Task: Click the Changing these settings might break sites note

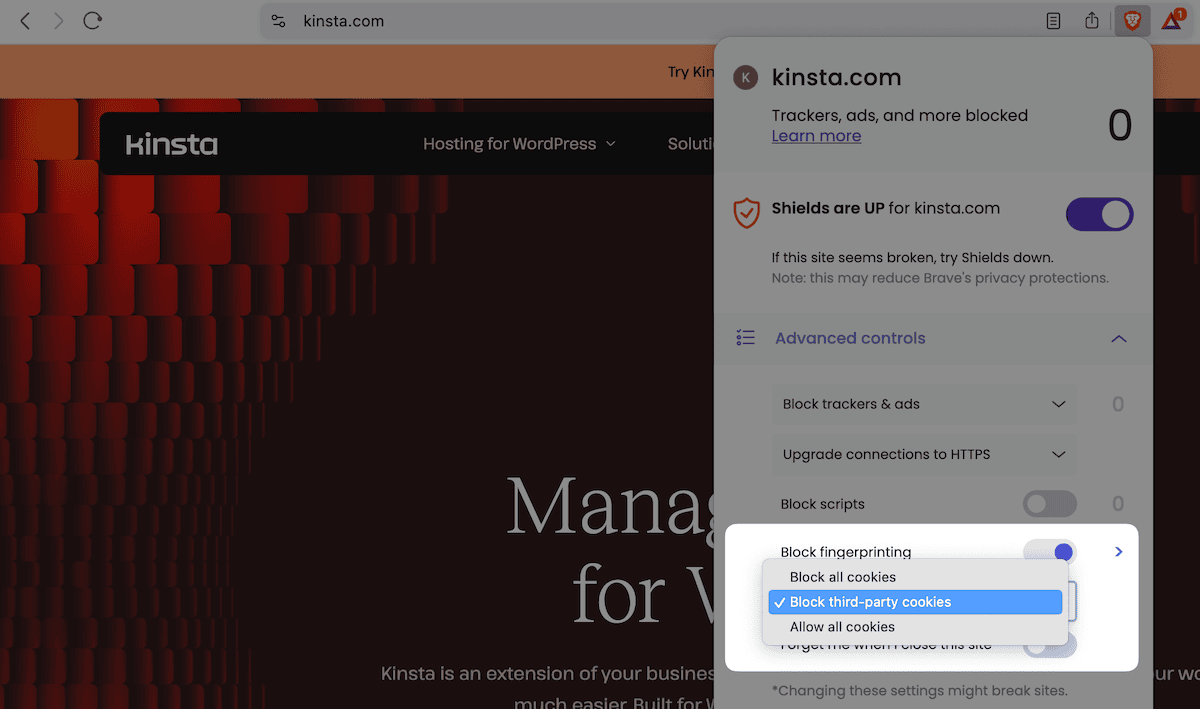Action: pyautogui.click(x=920, y=690)
